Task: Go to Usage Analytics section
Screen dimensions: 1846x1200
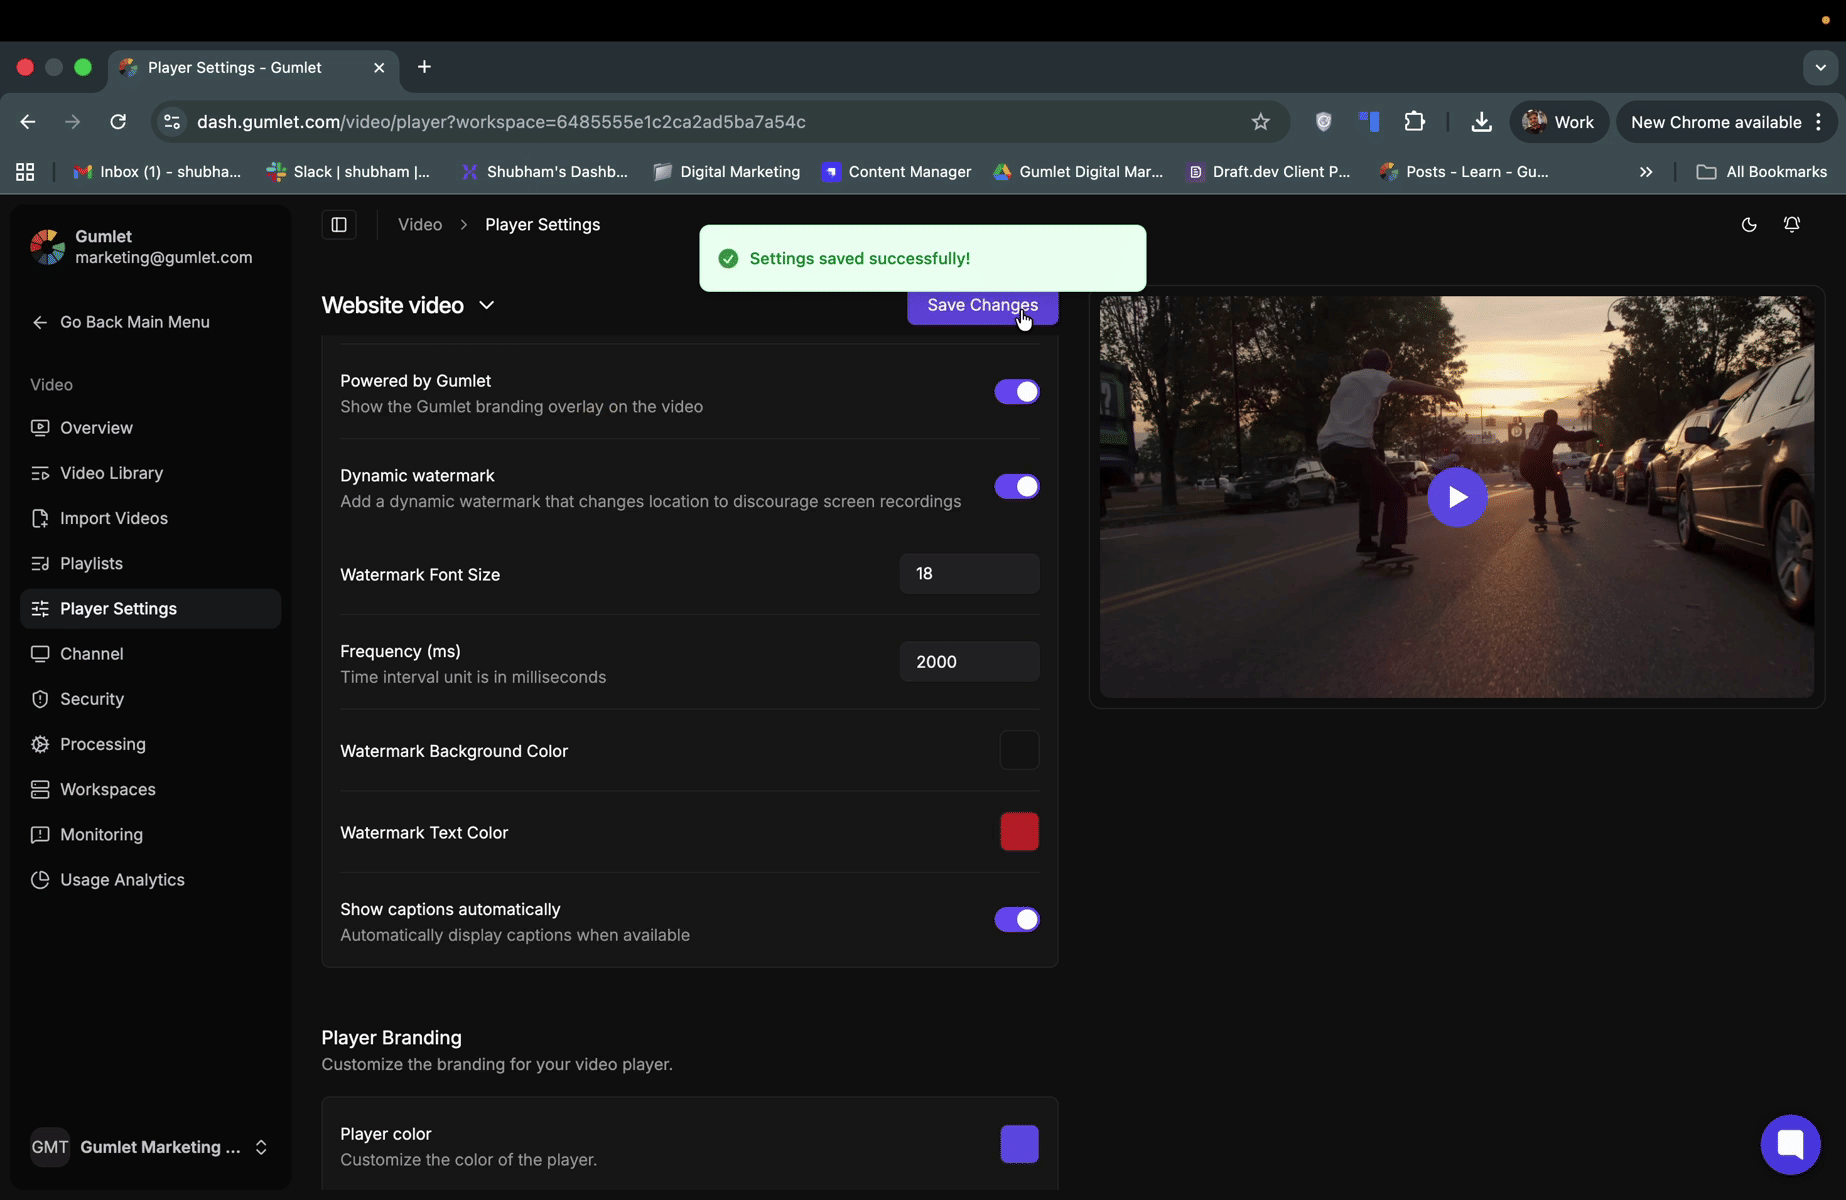Action: coord(122,880)
